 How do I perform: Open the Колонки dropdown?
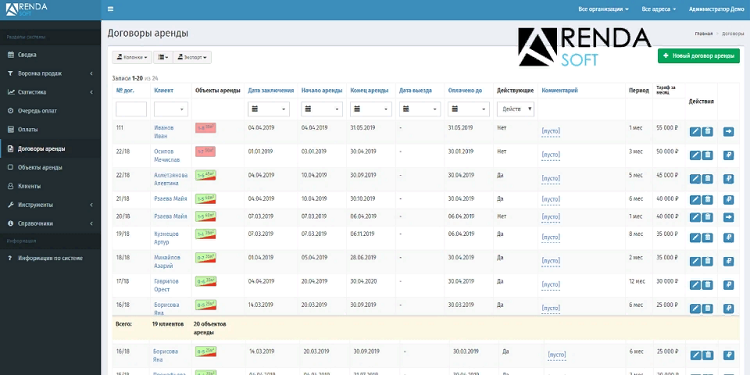132,57
